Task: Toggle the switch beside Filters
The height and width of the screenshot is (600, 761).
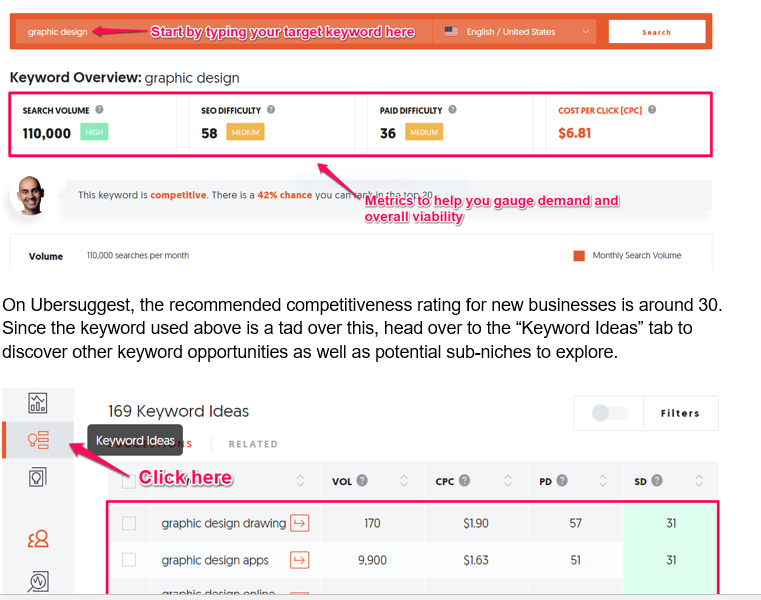Action: (x=609, y=412)
